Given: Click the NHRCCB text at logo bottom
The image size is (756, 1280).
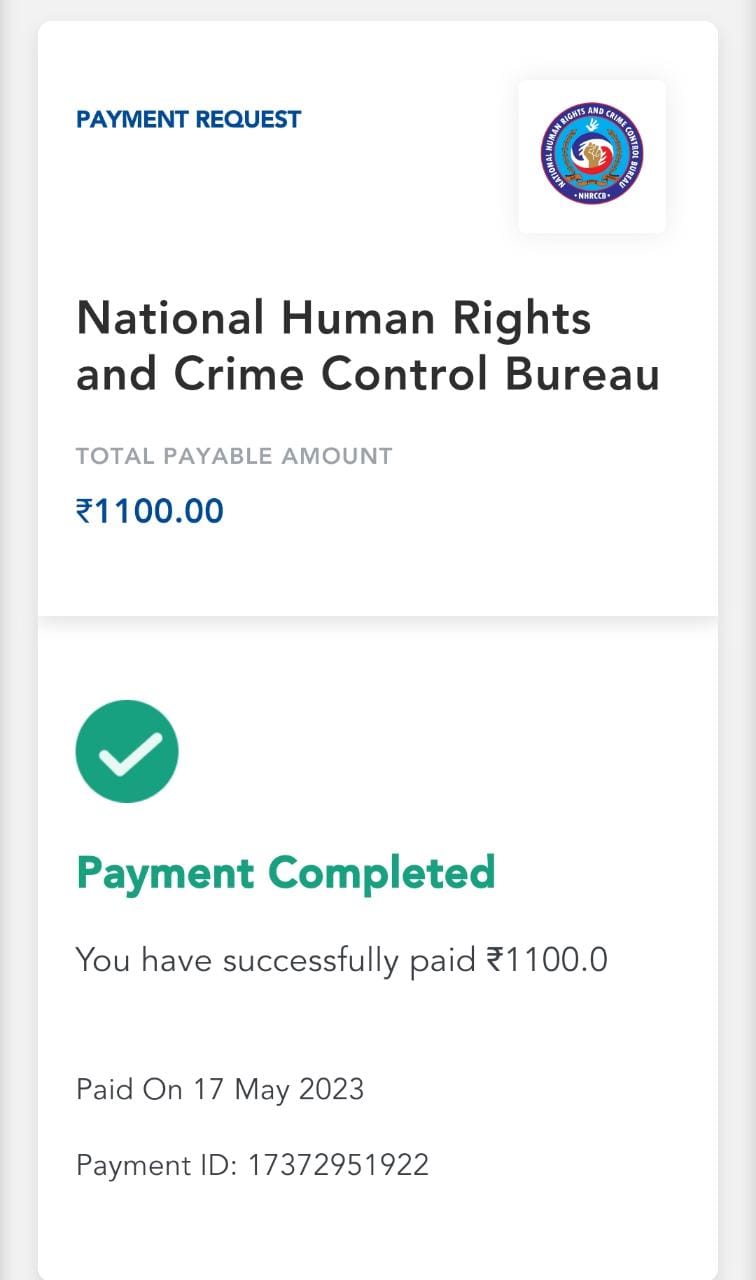Looking at the screenshot, I should (x=592, y=195).
